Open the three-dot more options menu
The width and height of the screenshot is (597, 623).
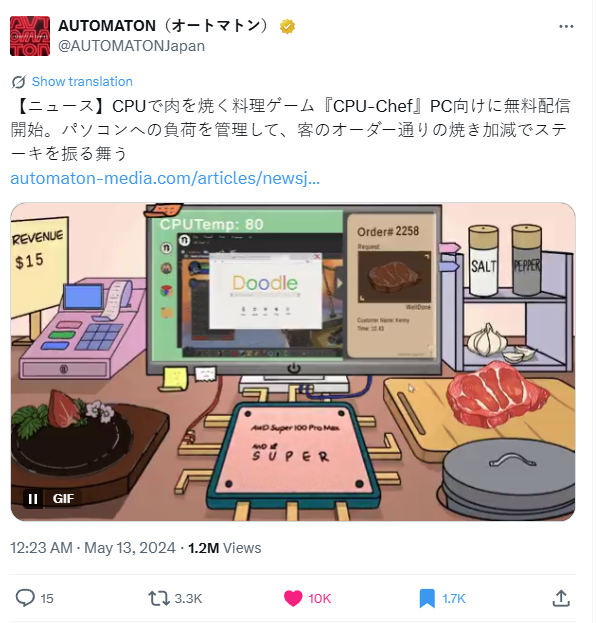pyautogui.click(x=566, y=26)
